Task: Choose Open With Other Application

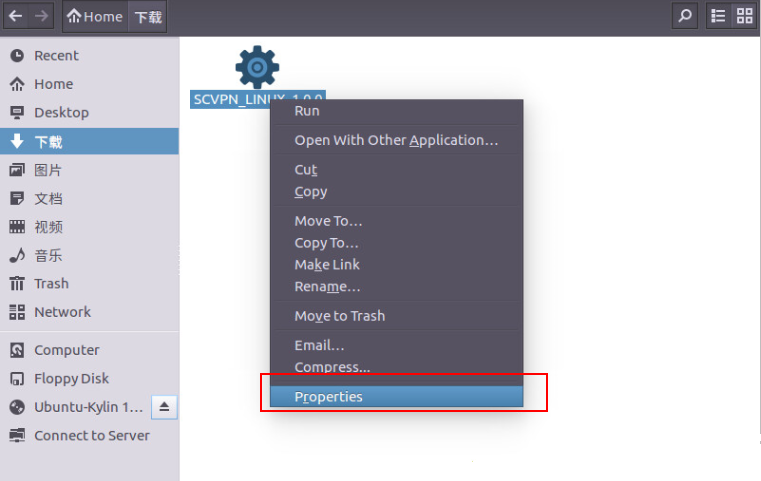Action: coord(396,140)
